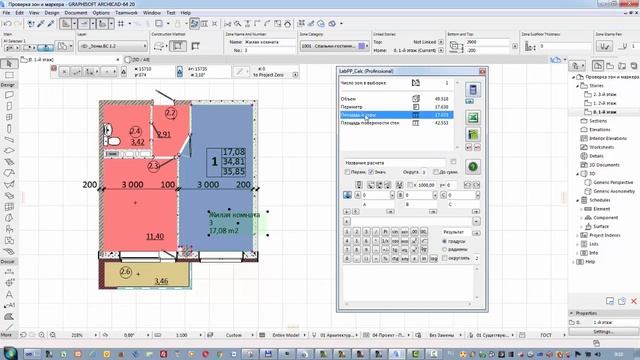Click the Undo icon in the toolbar
This screenshot has width=640, height=360.
coord(7,24)
